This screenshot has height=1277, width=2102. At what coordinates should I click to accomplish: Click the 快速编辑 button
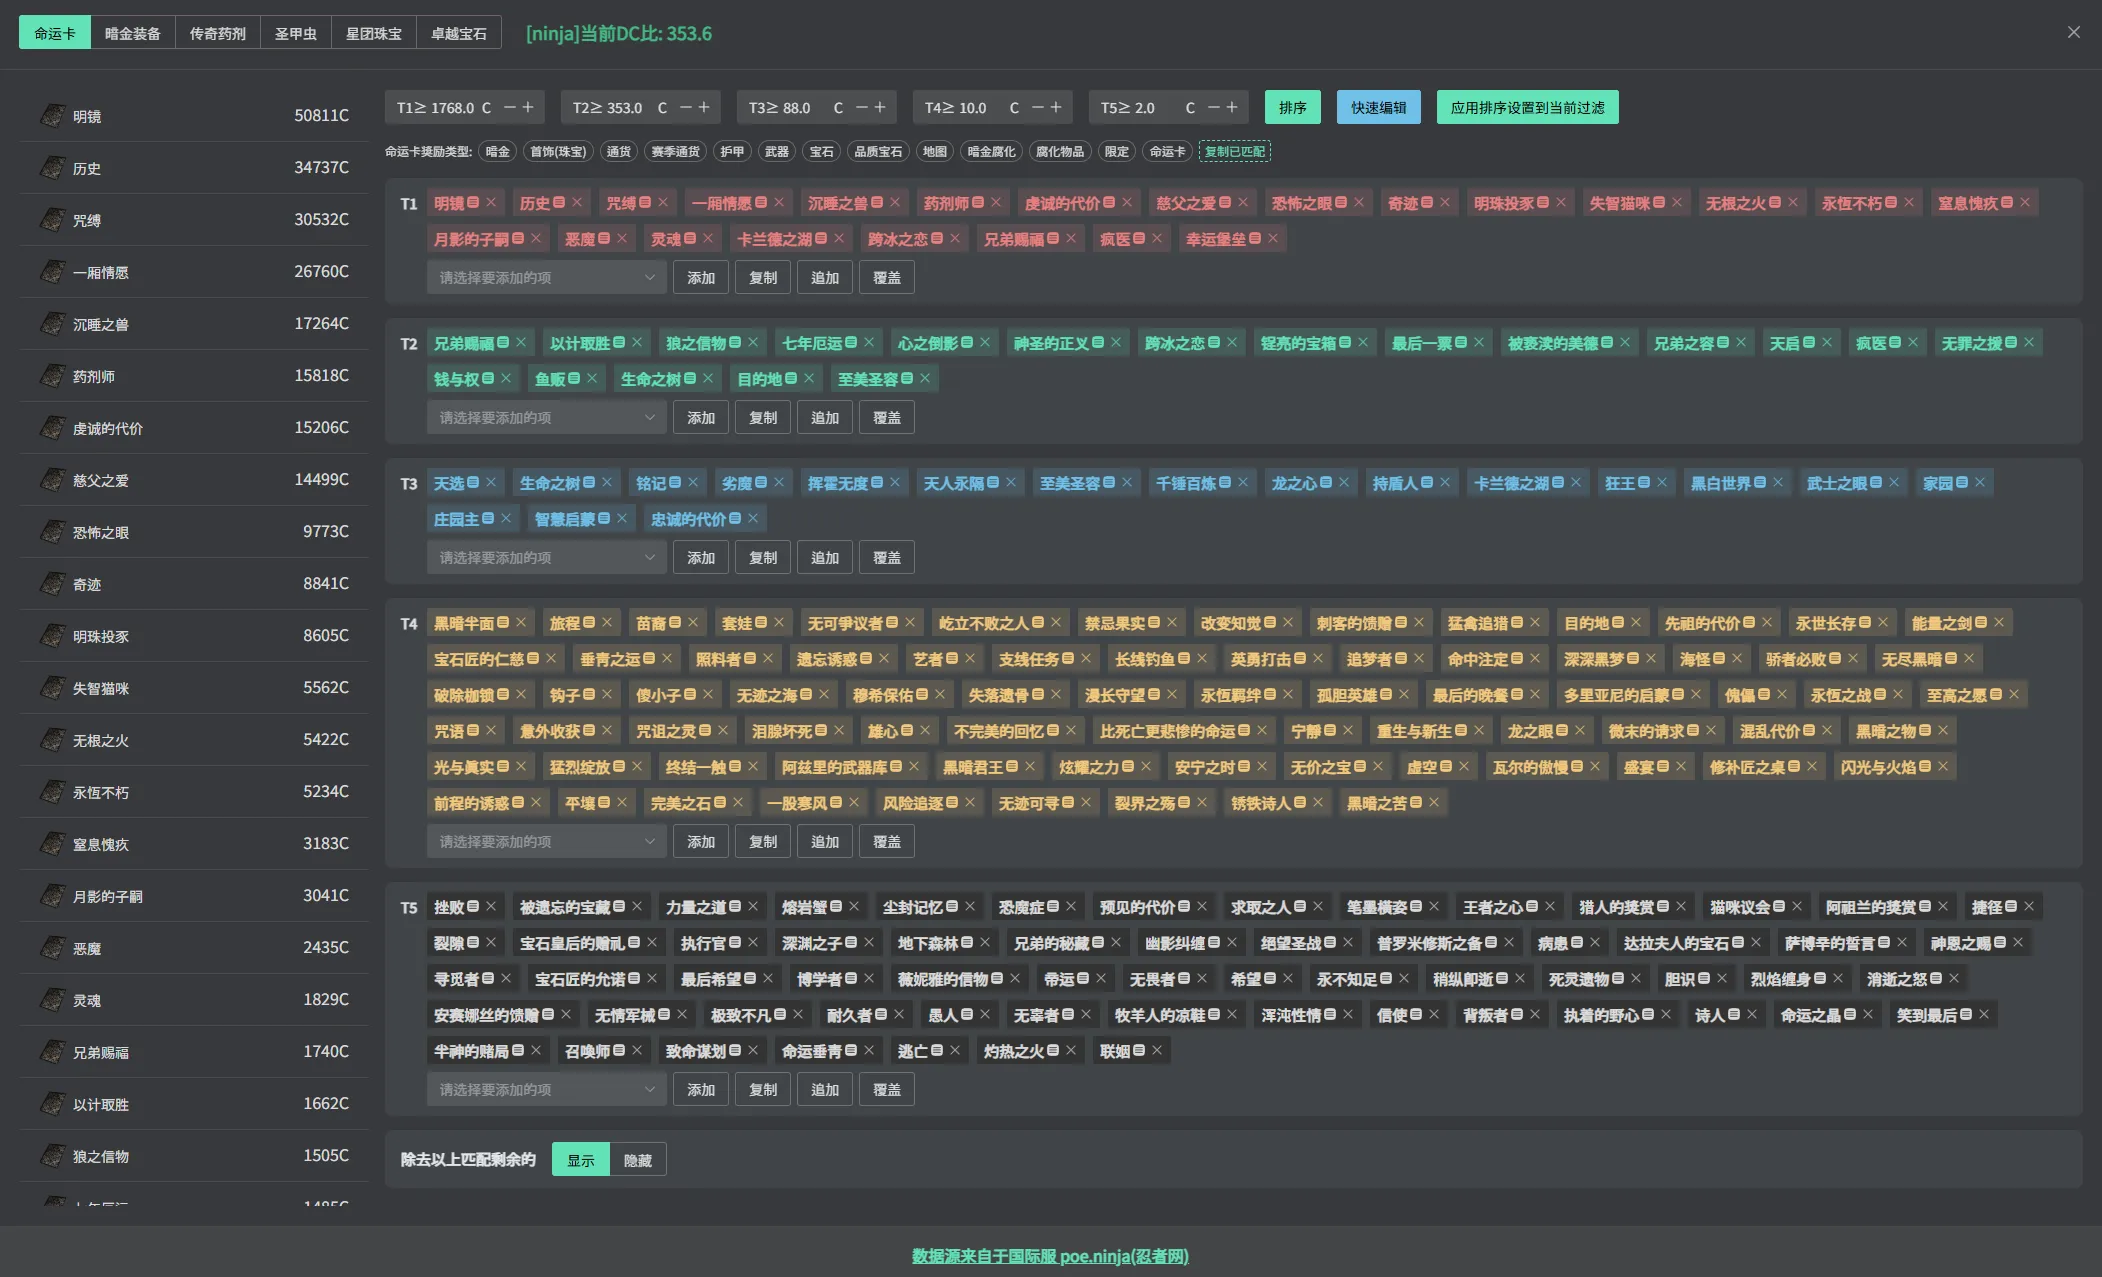[1379, 107]
